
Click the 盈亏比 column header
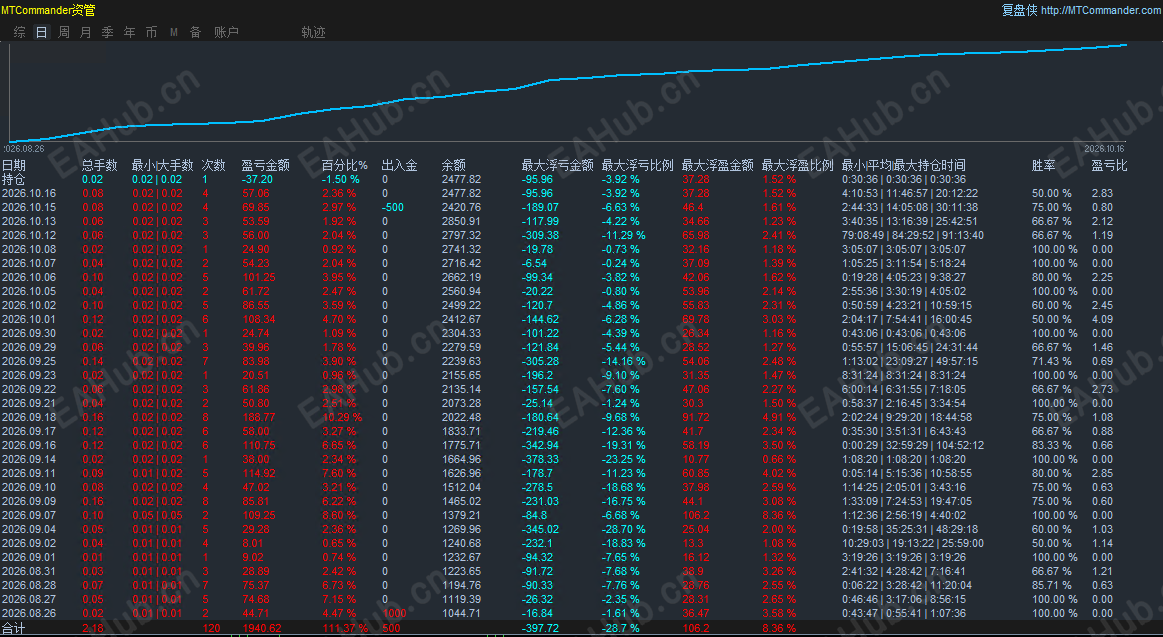(1109, 165)
